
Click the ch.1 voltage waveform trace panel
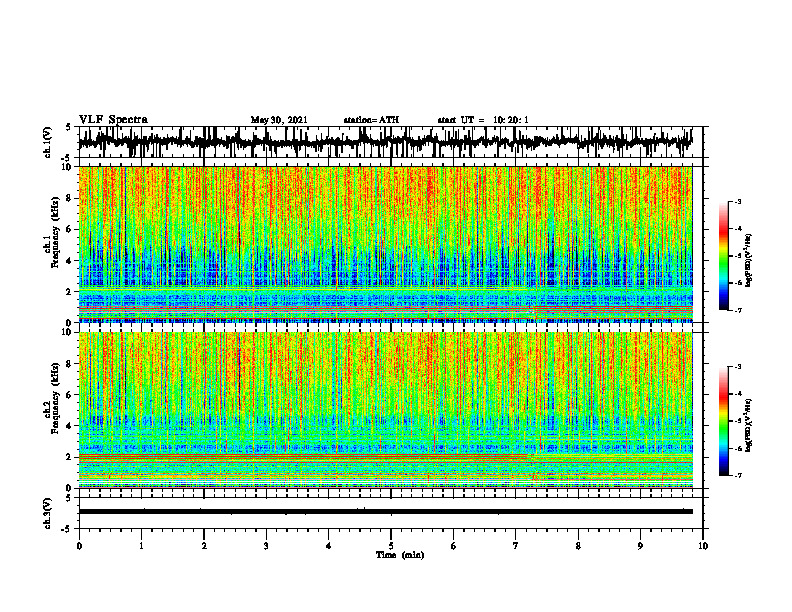390,142
